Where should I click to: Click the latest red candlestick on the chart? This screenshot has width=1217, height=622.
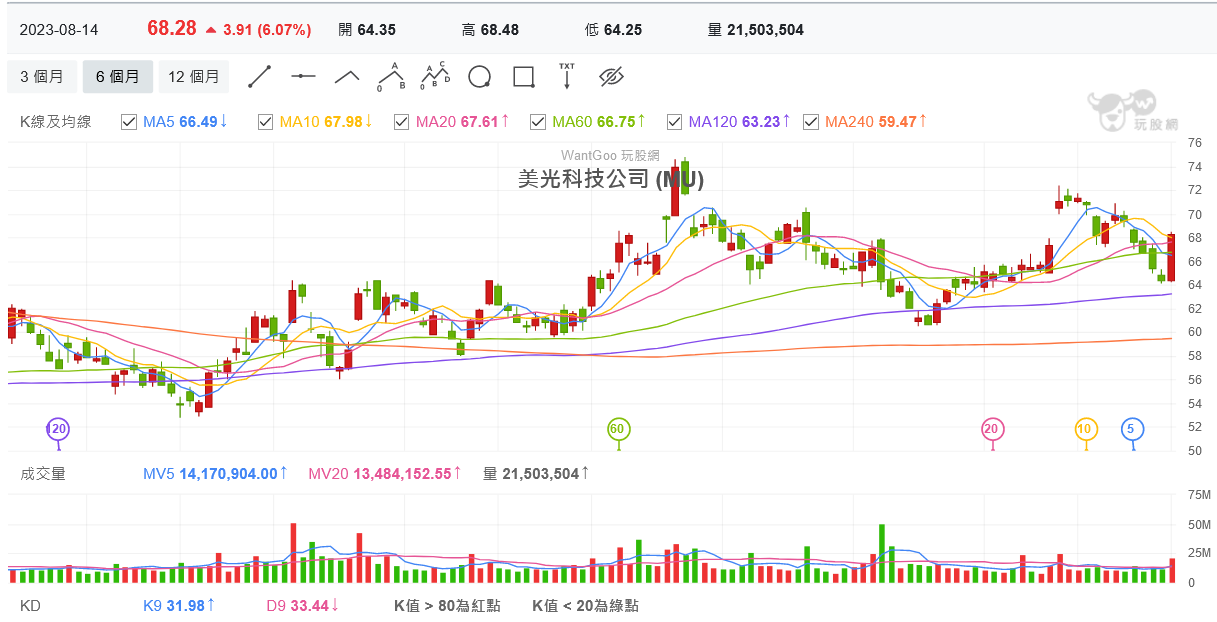click(1171, 257)
